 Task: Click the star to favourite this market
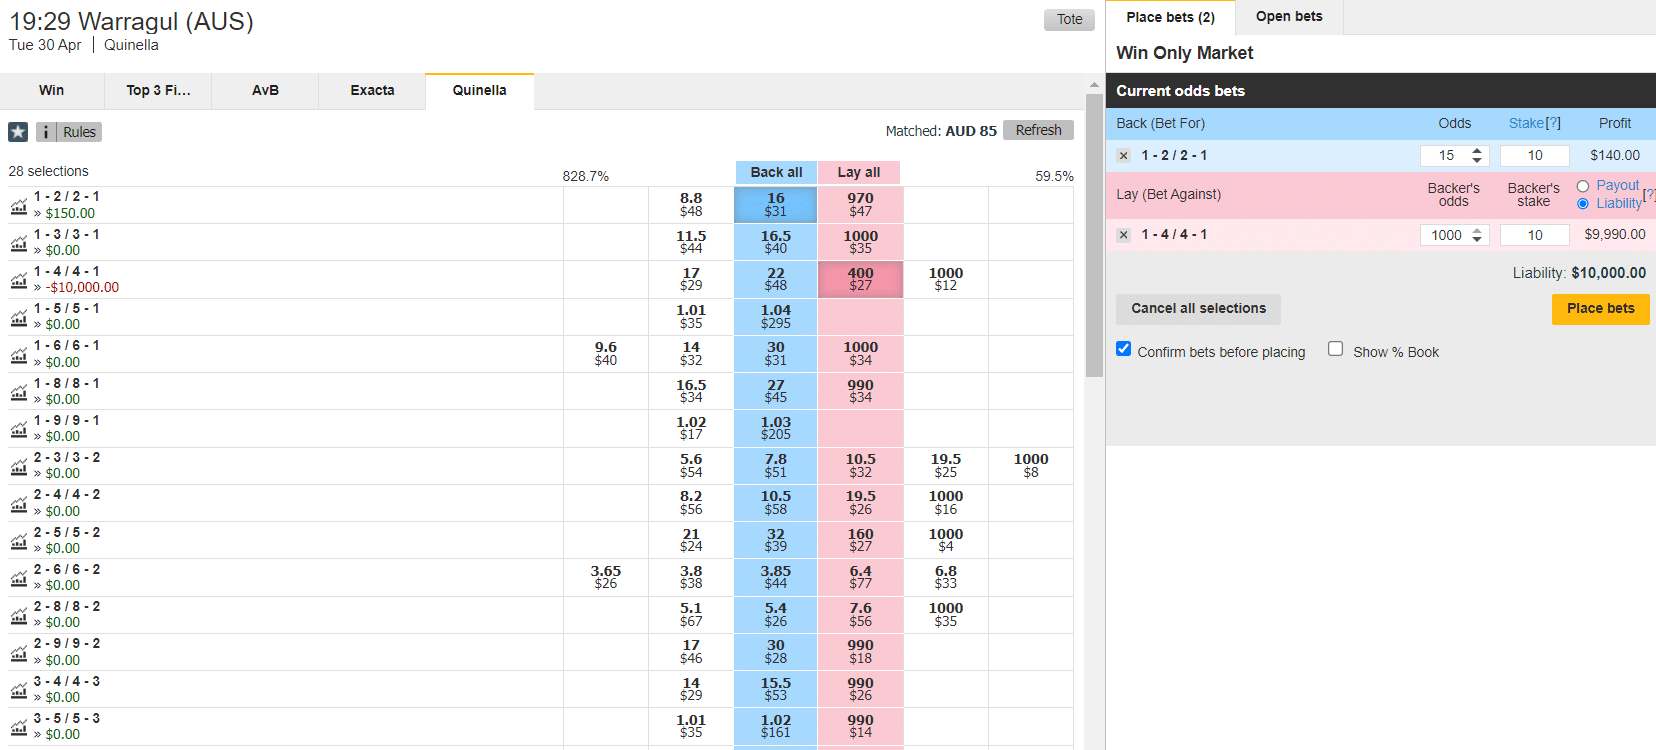(17, 131)
